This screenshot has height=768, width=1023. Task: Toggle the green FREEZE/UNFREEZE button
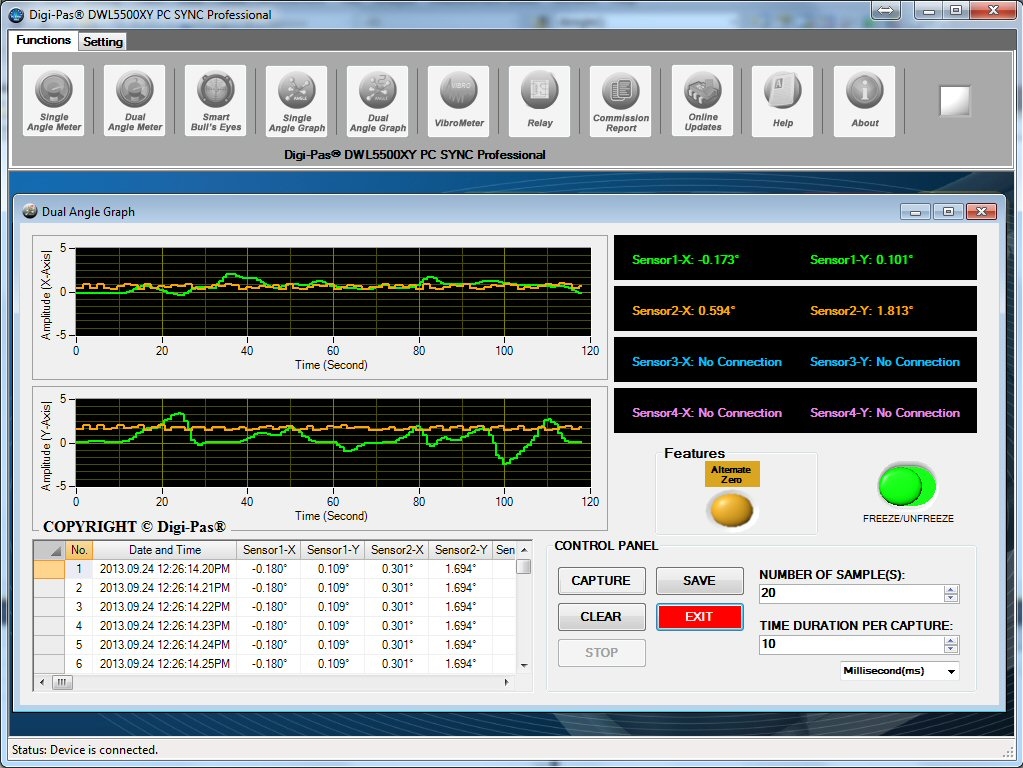(907, 485)
